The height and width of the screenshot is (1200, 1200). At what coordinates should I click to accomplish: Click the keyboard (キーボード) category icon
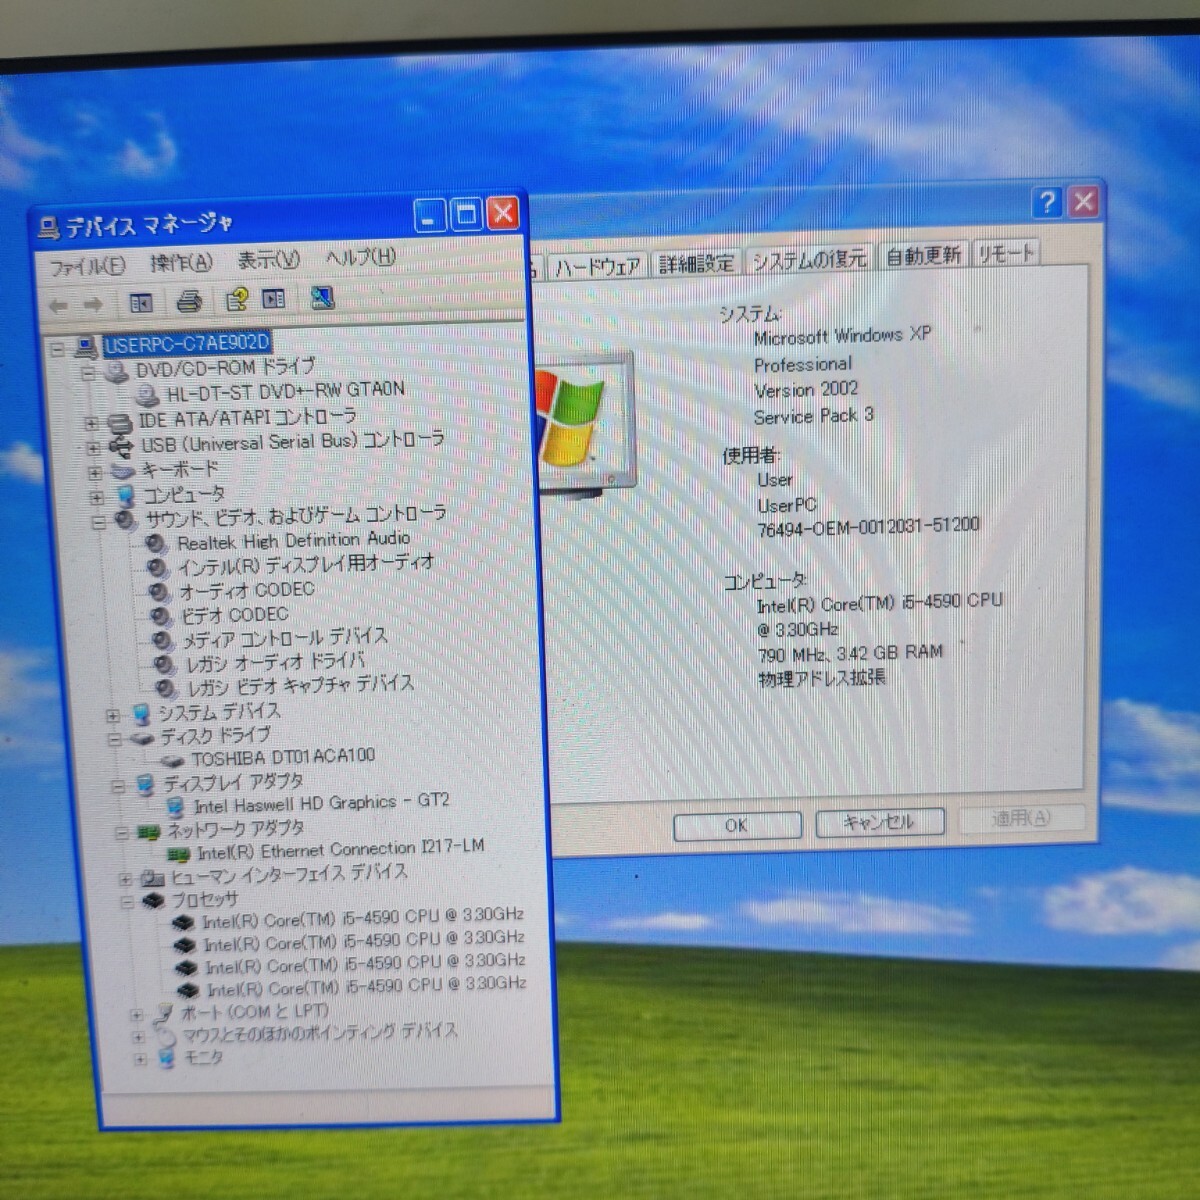[x=123, y=470]
